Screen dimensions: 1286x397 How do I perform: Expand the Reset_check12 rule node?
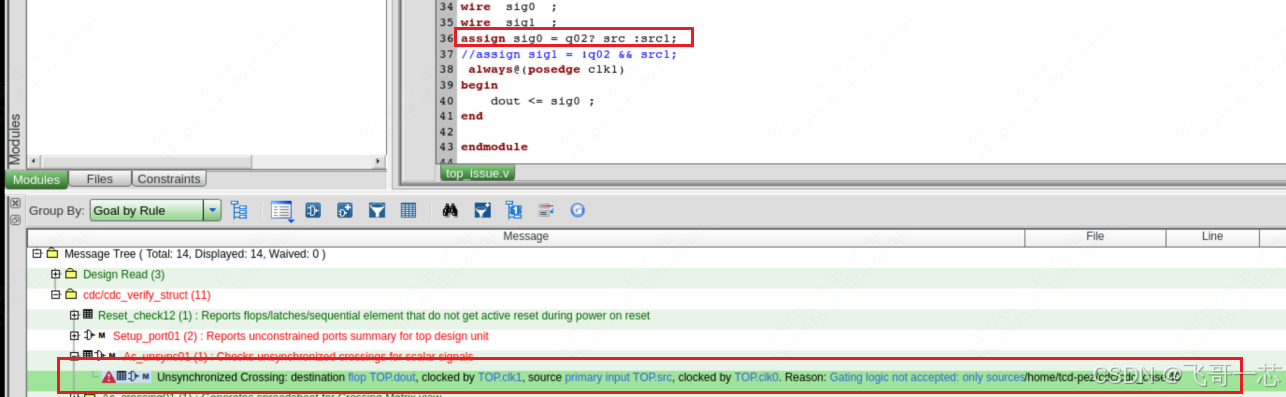point(74,315)
